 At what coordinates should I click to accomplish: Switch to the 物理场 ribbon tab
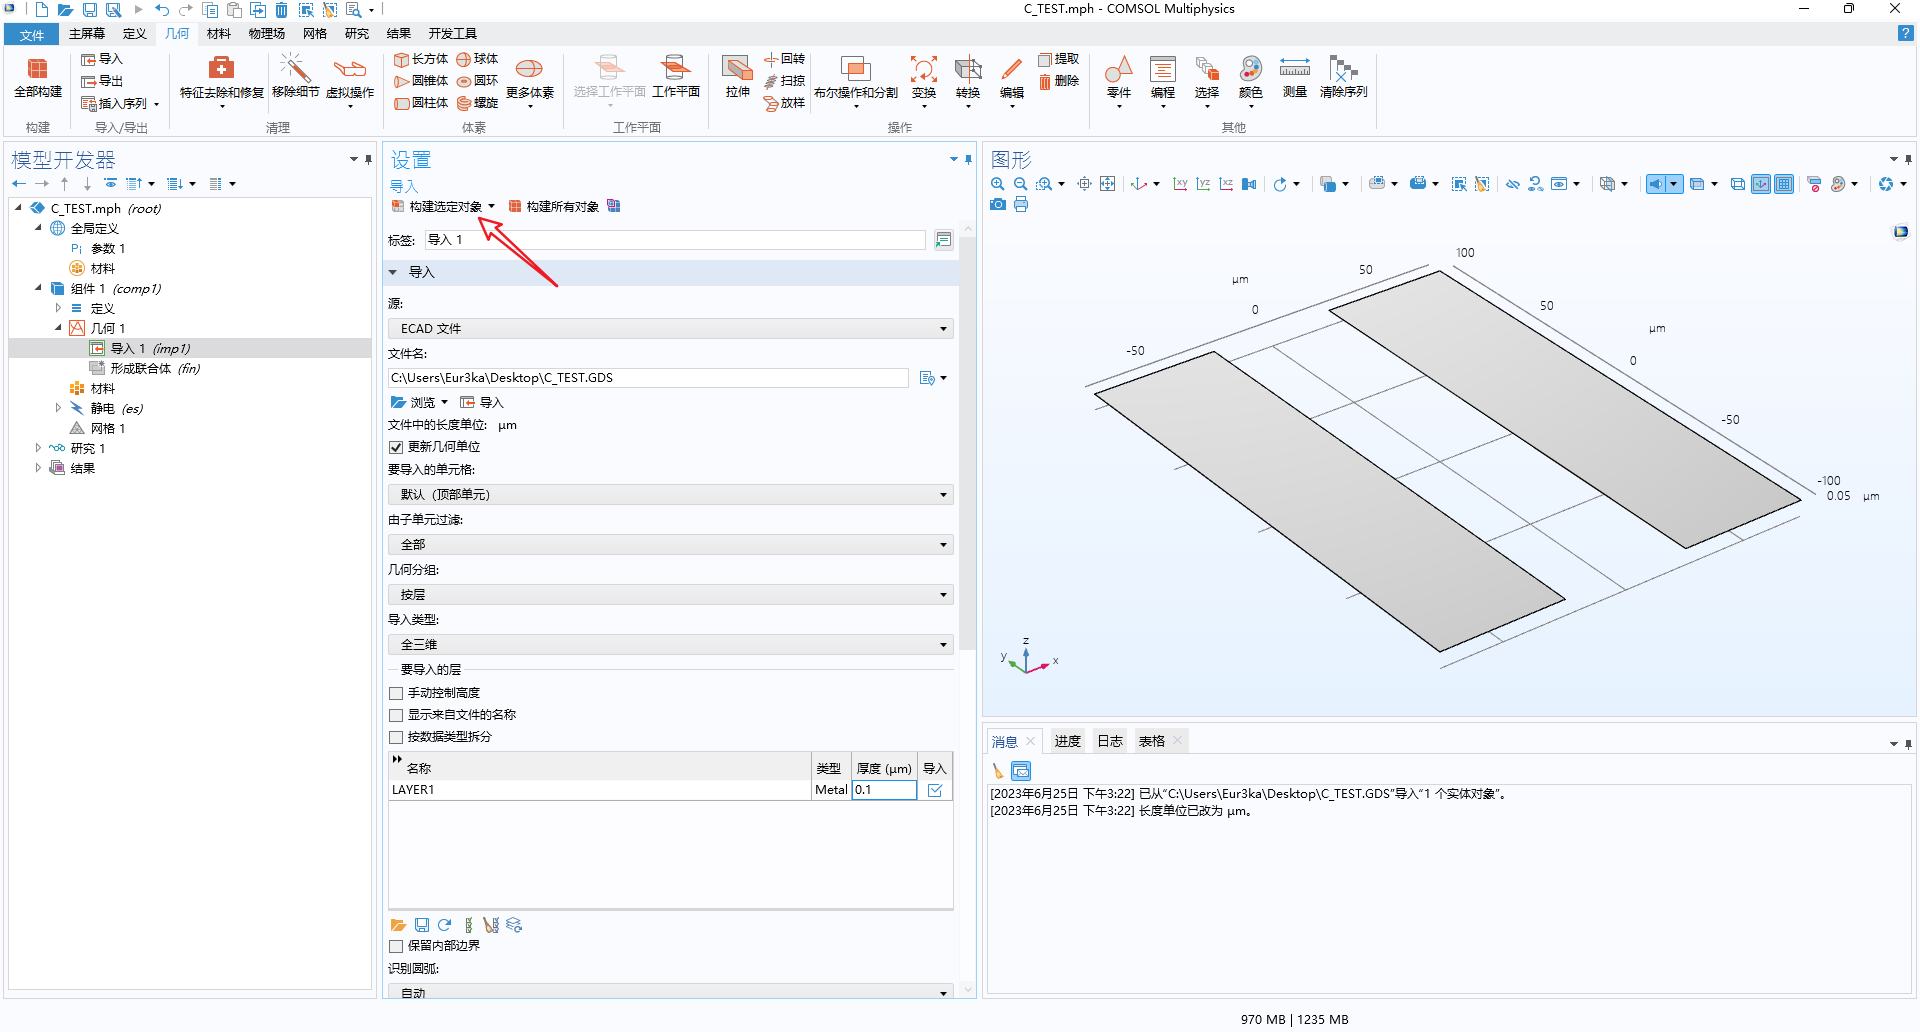pyautogui.click(x=266, y=34)
